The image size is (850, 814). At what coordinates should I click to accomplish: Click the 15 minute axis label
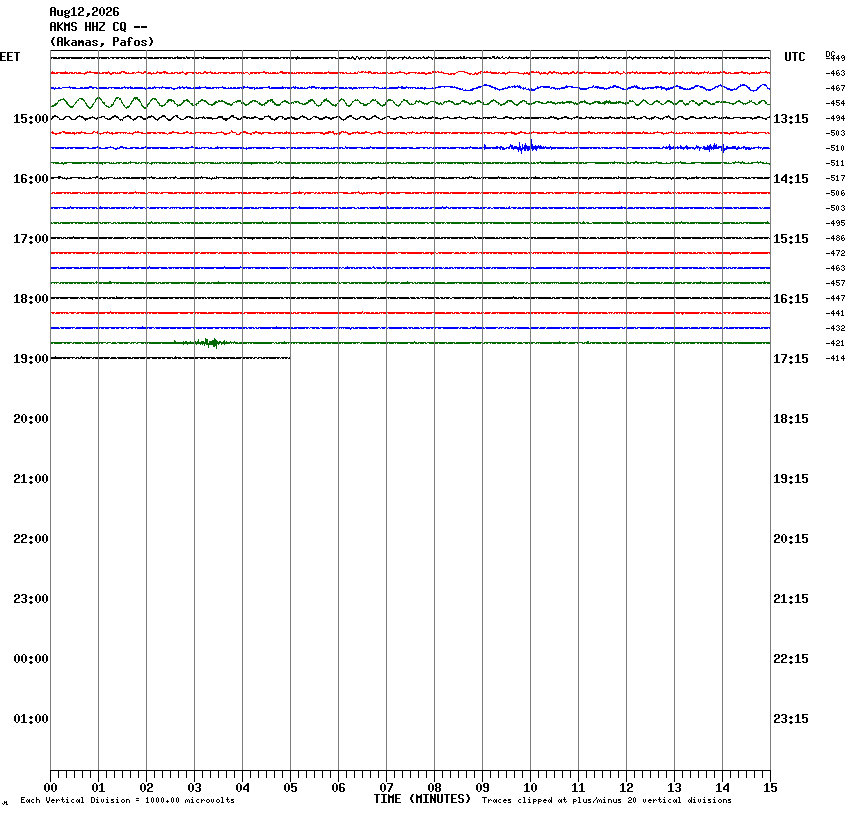tap(770, 789)
